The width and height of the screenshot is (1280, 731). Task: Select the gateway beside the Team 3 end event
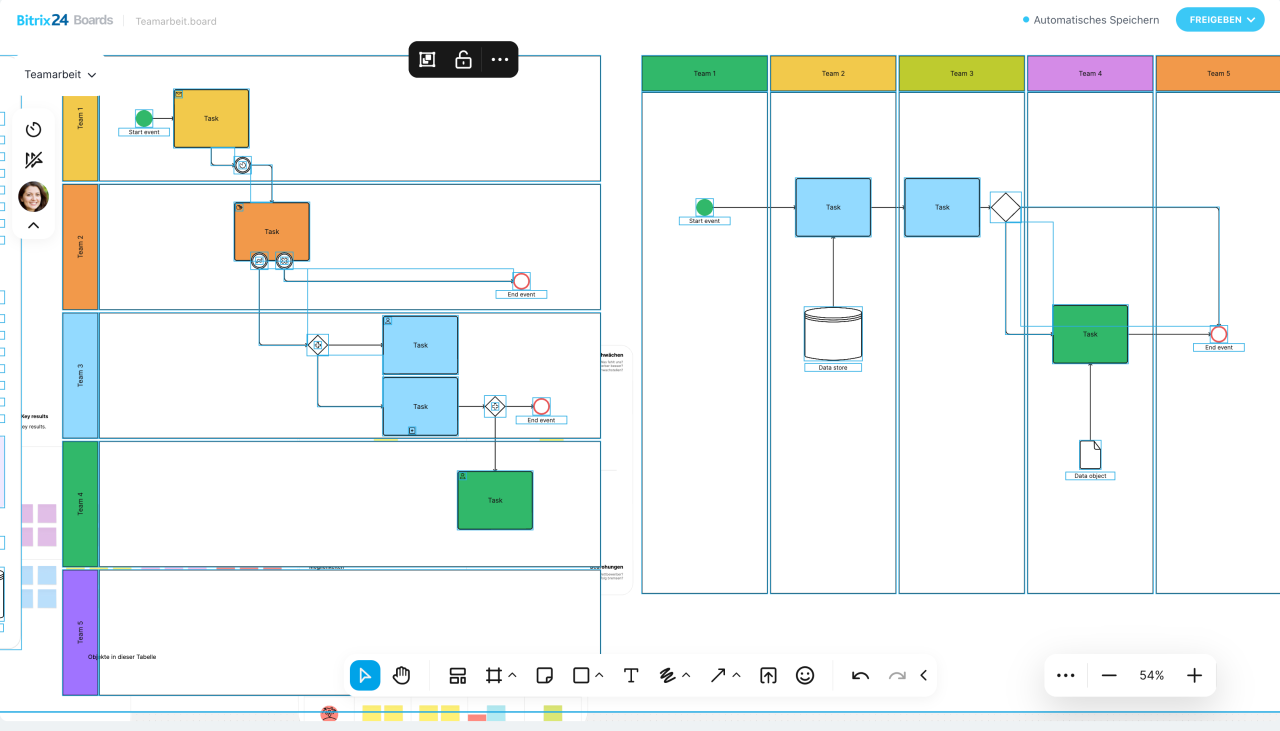[495, 406]
